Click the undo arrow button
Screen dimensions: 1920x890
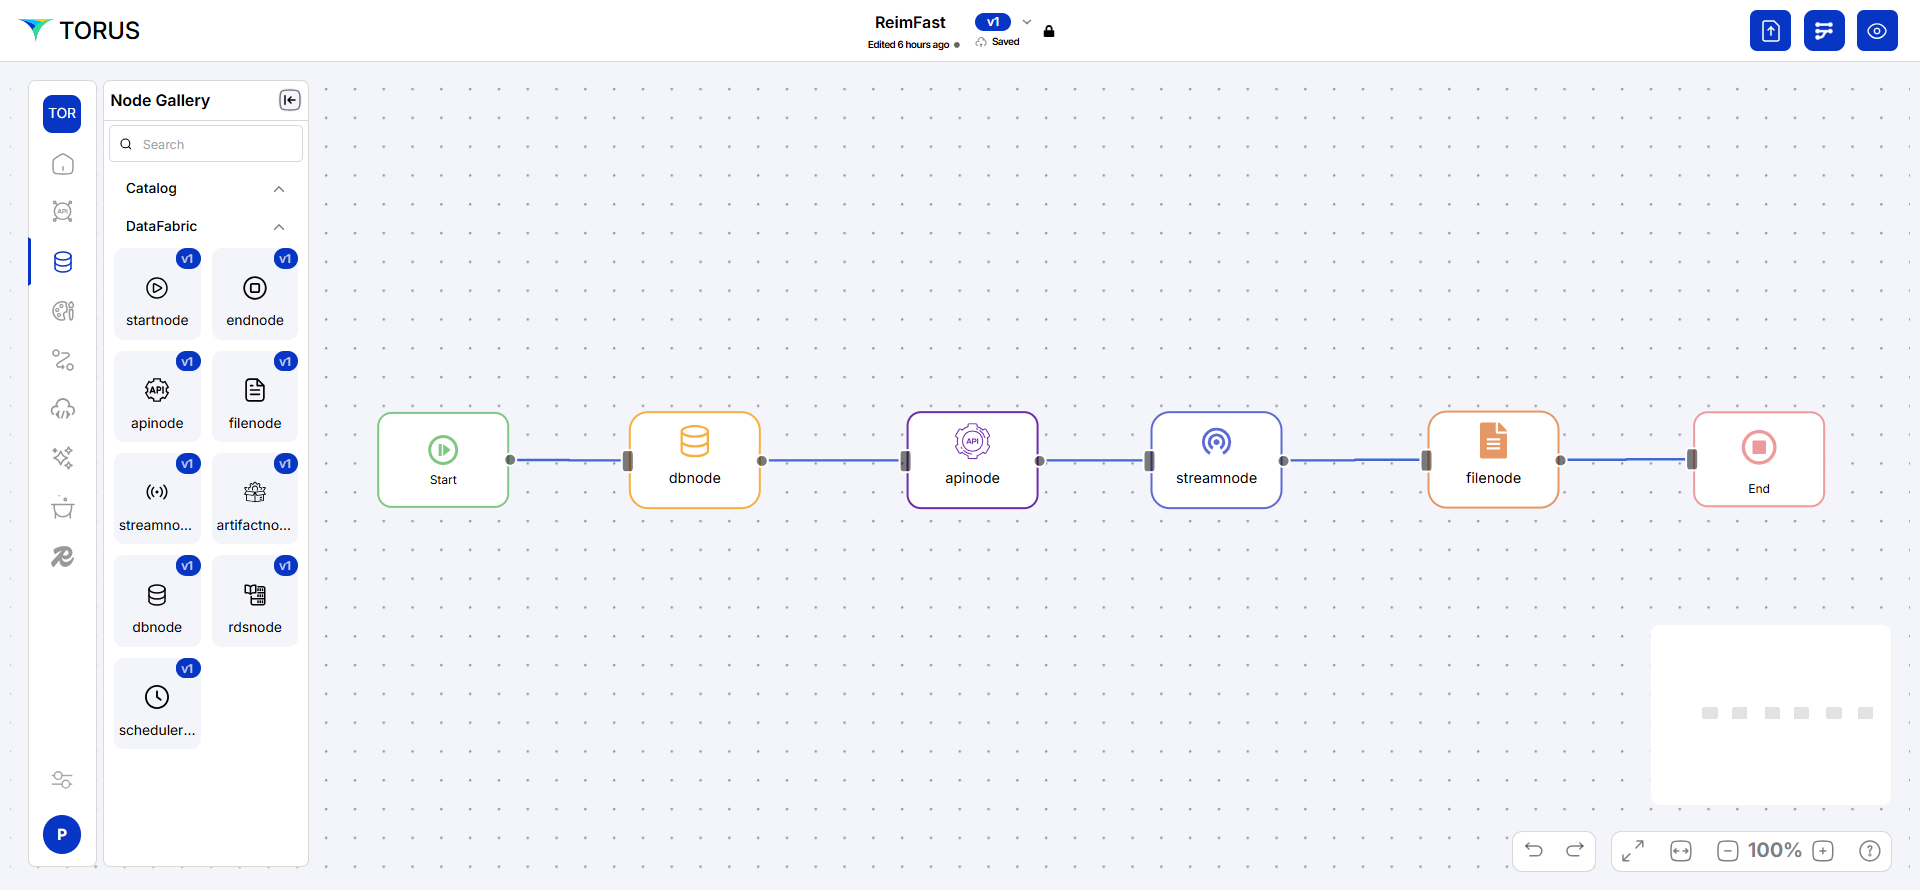point(1534,850)
